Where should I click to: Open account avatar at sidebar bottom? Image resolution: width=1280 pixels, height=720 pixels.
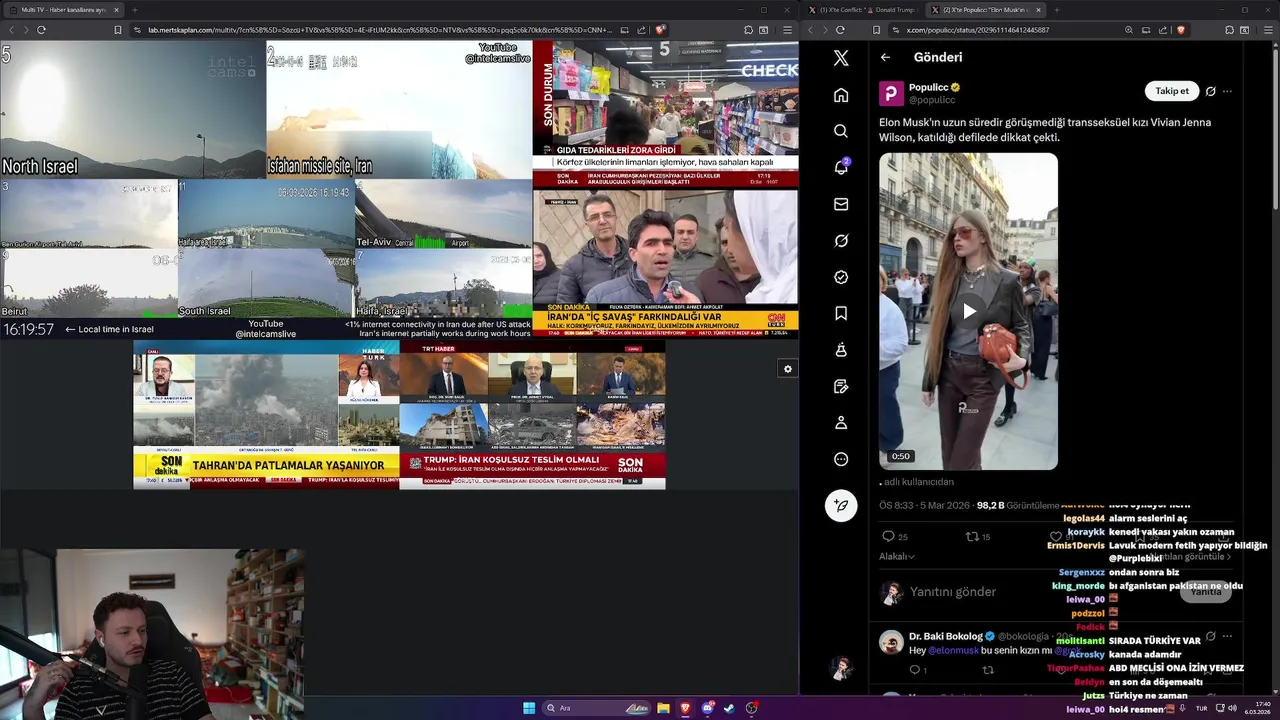[841, 668]
